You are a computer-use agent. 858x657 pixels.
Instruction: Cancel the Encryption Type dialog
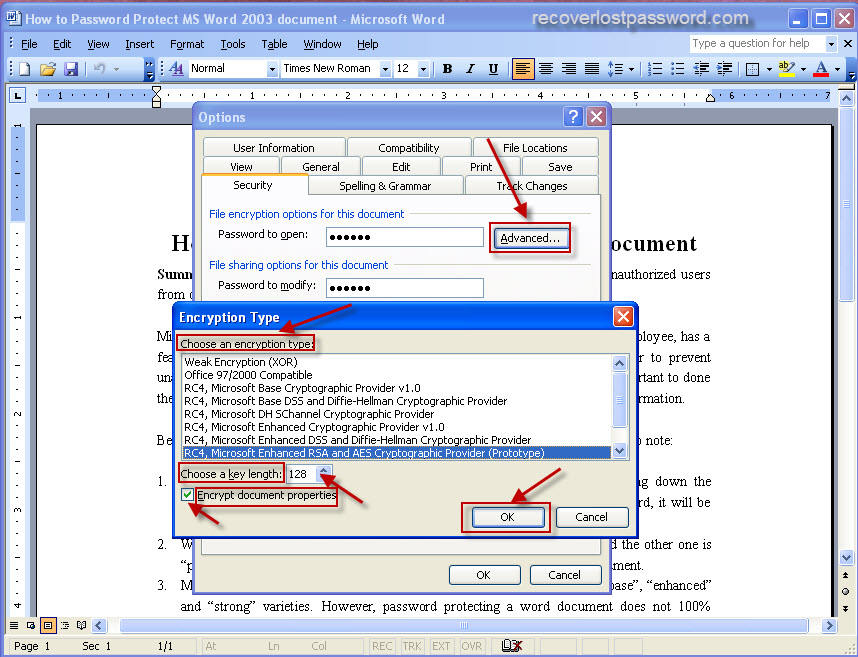(592, 517)
